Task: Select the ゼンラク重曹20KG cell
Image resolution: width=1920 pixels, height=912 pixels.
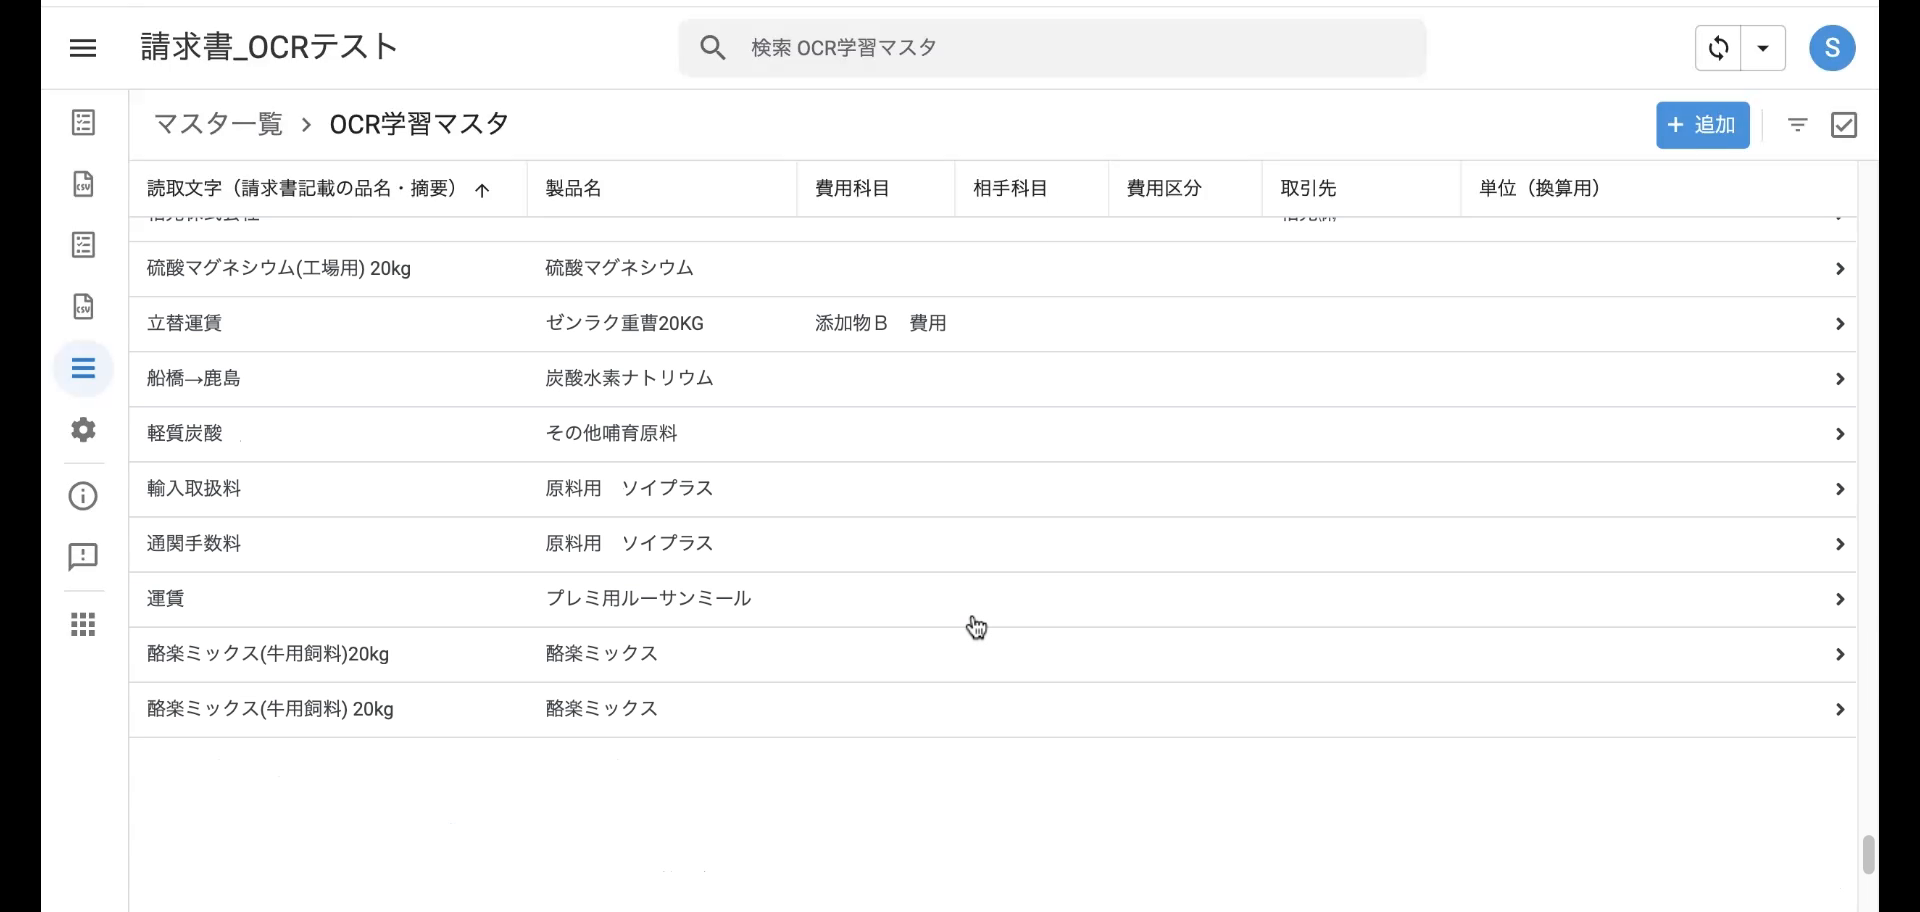Action: click(624, 323)
